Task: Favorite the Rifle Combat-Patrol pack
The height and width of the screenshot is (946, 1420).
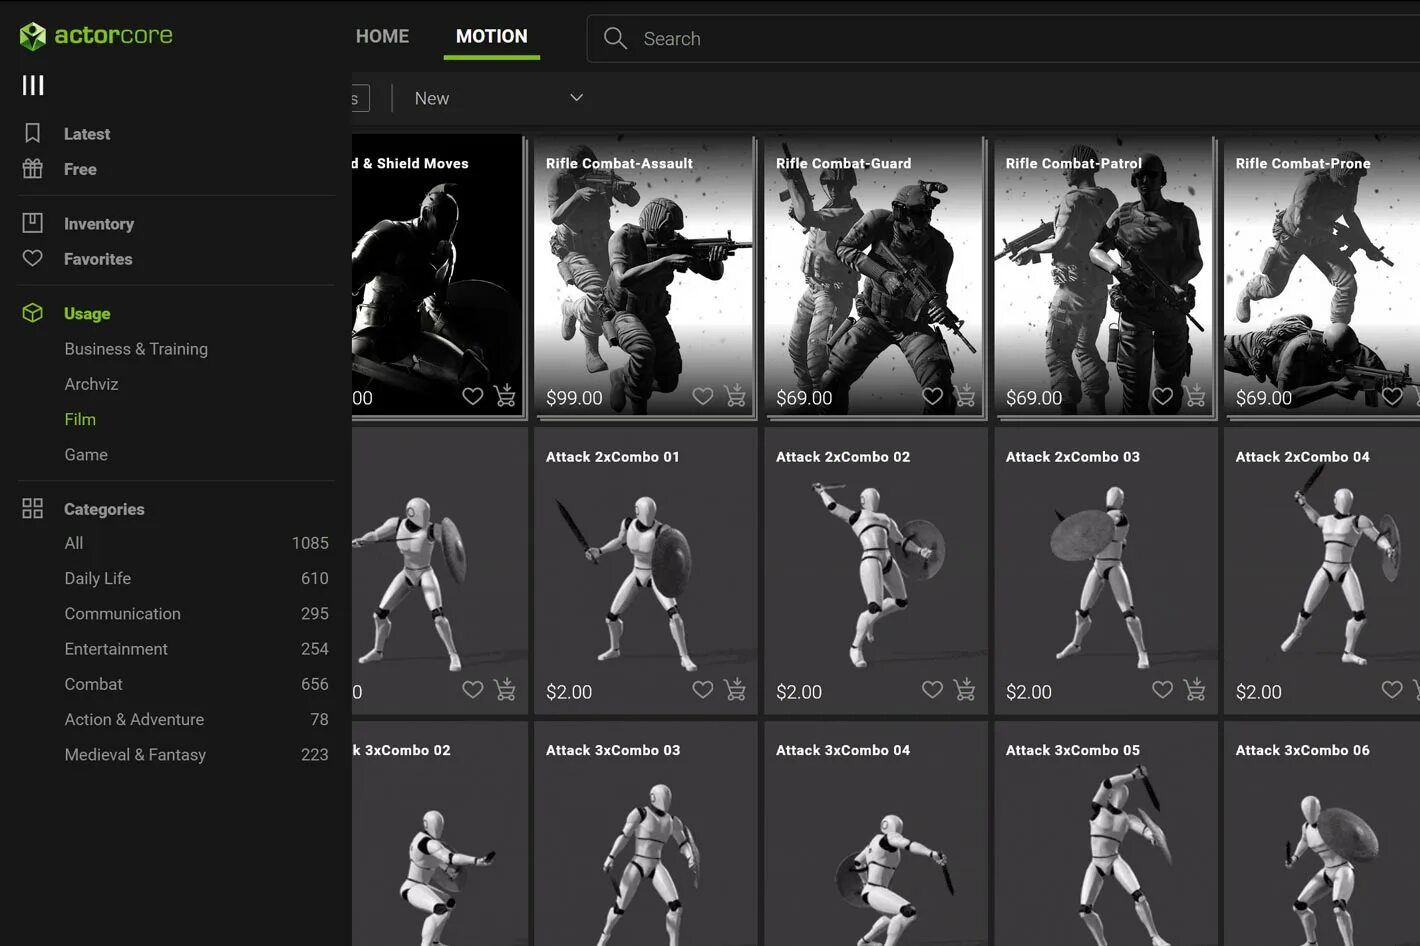Action: [1163, 396]
